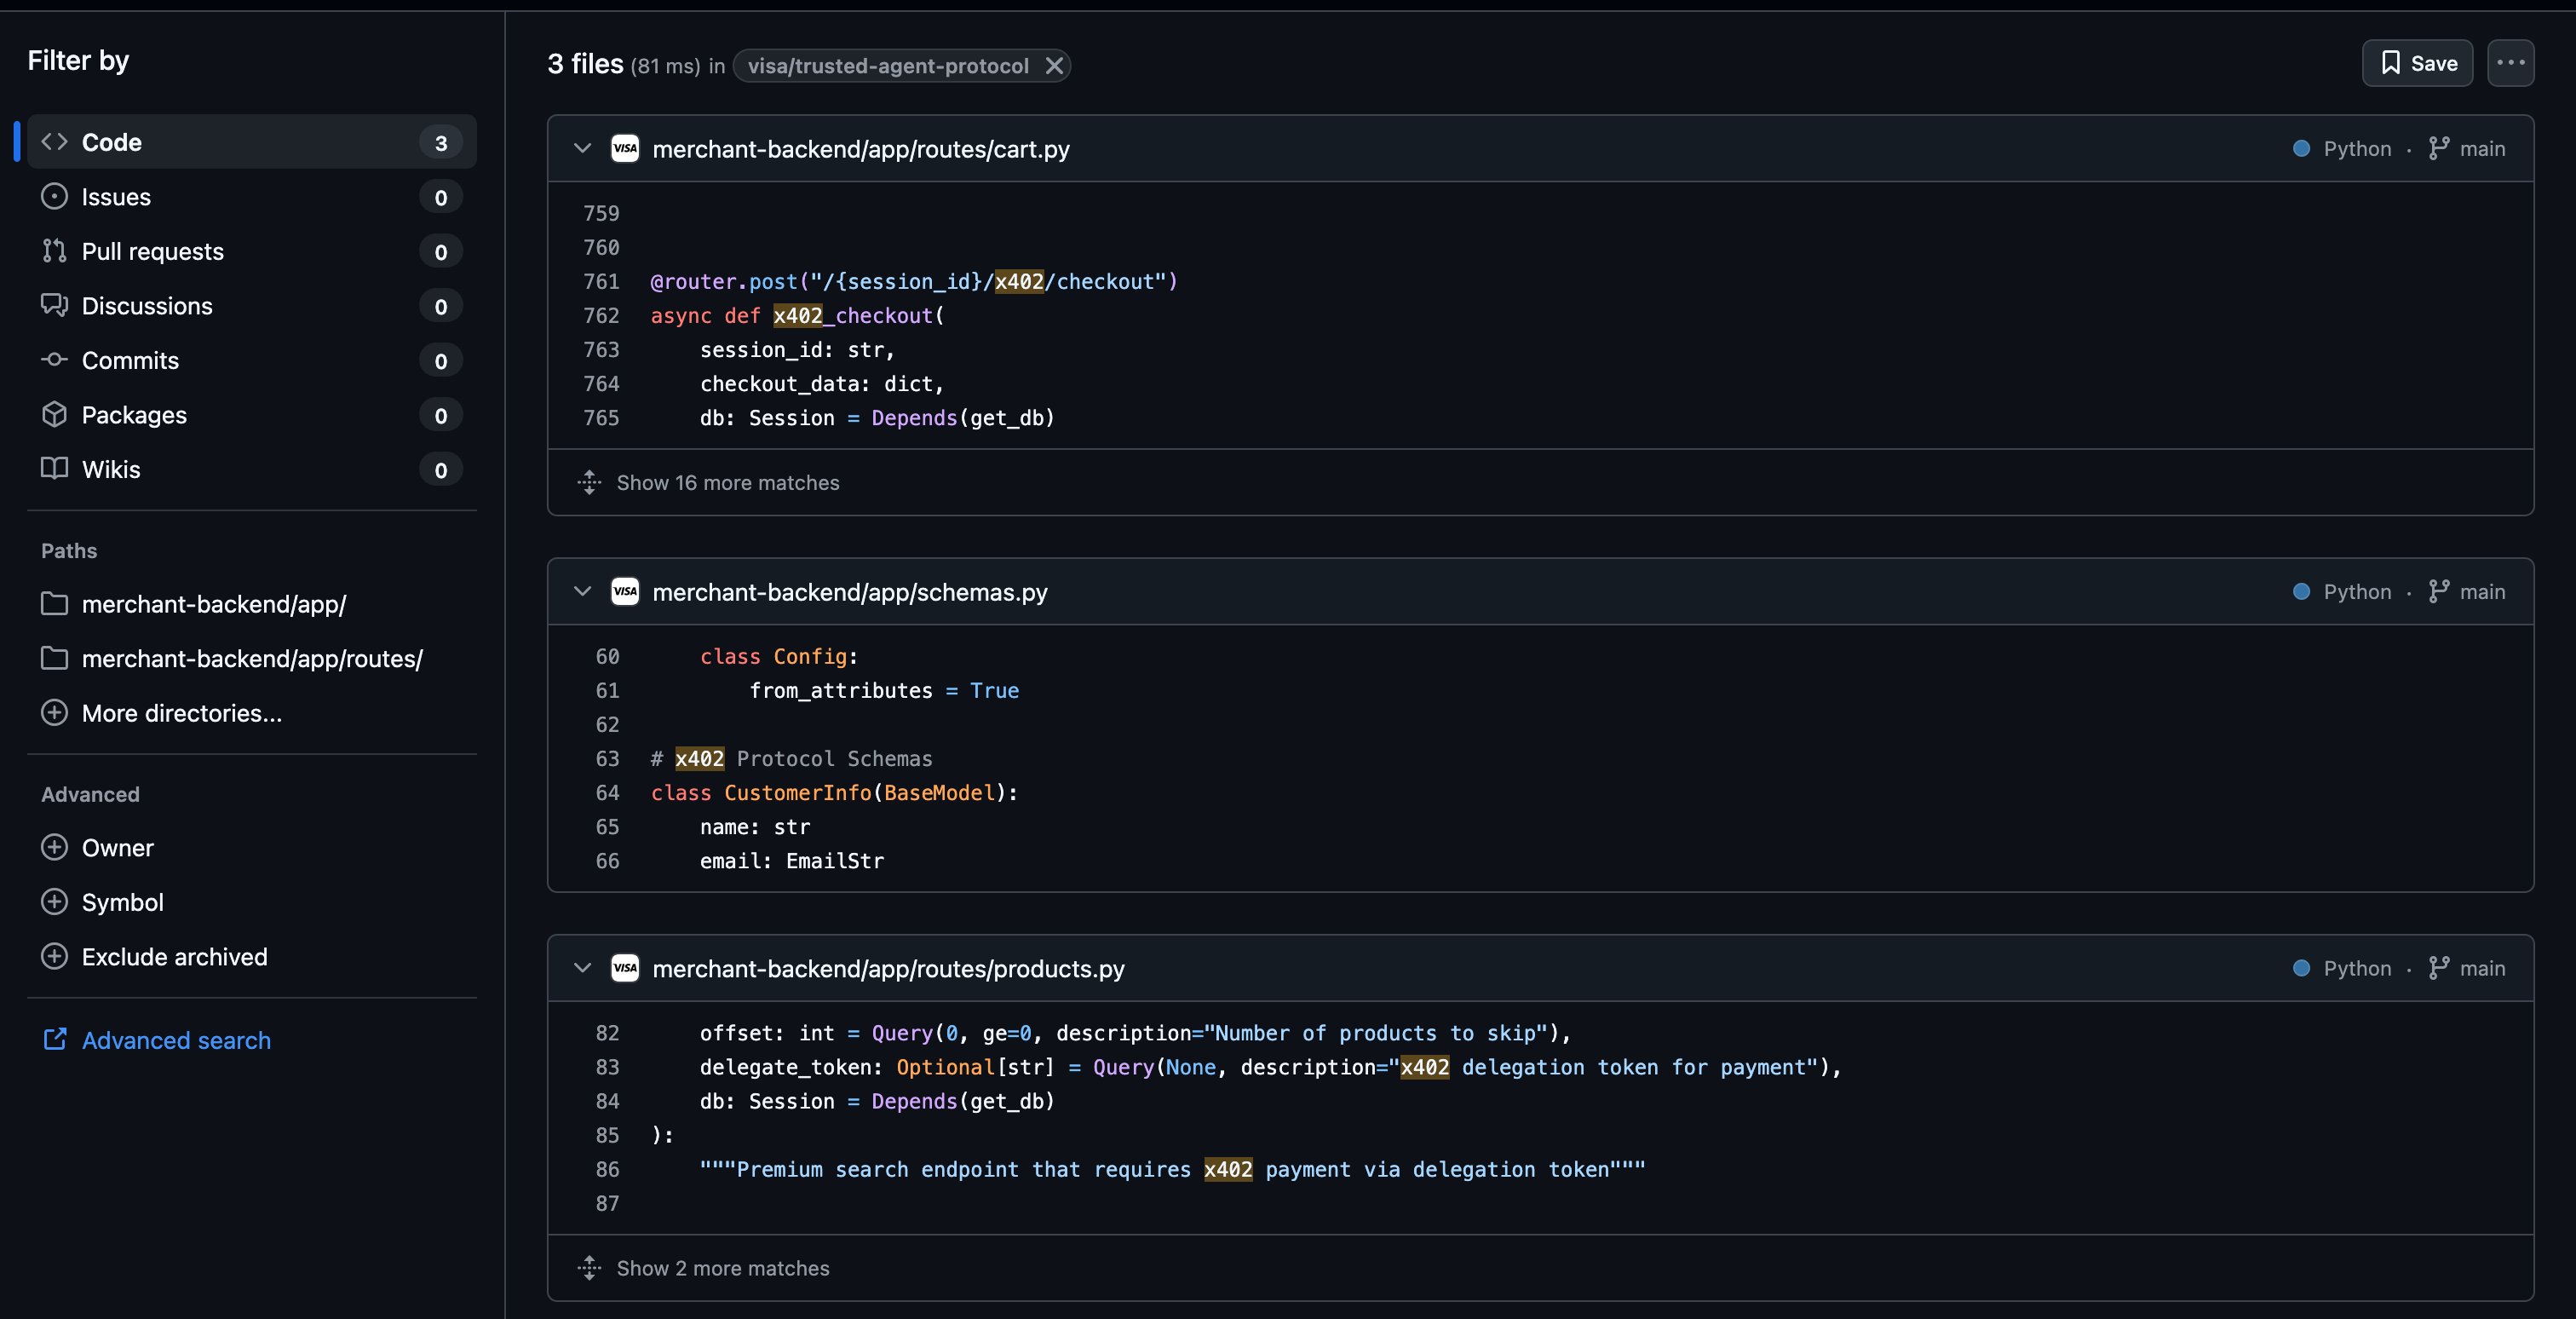Collapse the cart.py result section
Image resolution: width=2576 pixels, height=1319 pixels.
click(582, 148)
